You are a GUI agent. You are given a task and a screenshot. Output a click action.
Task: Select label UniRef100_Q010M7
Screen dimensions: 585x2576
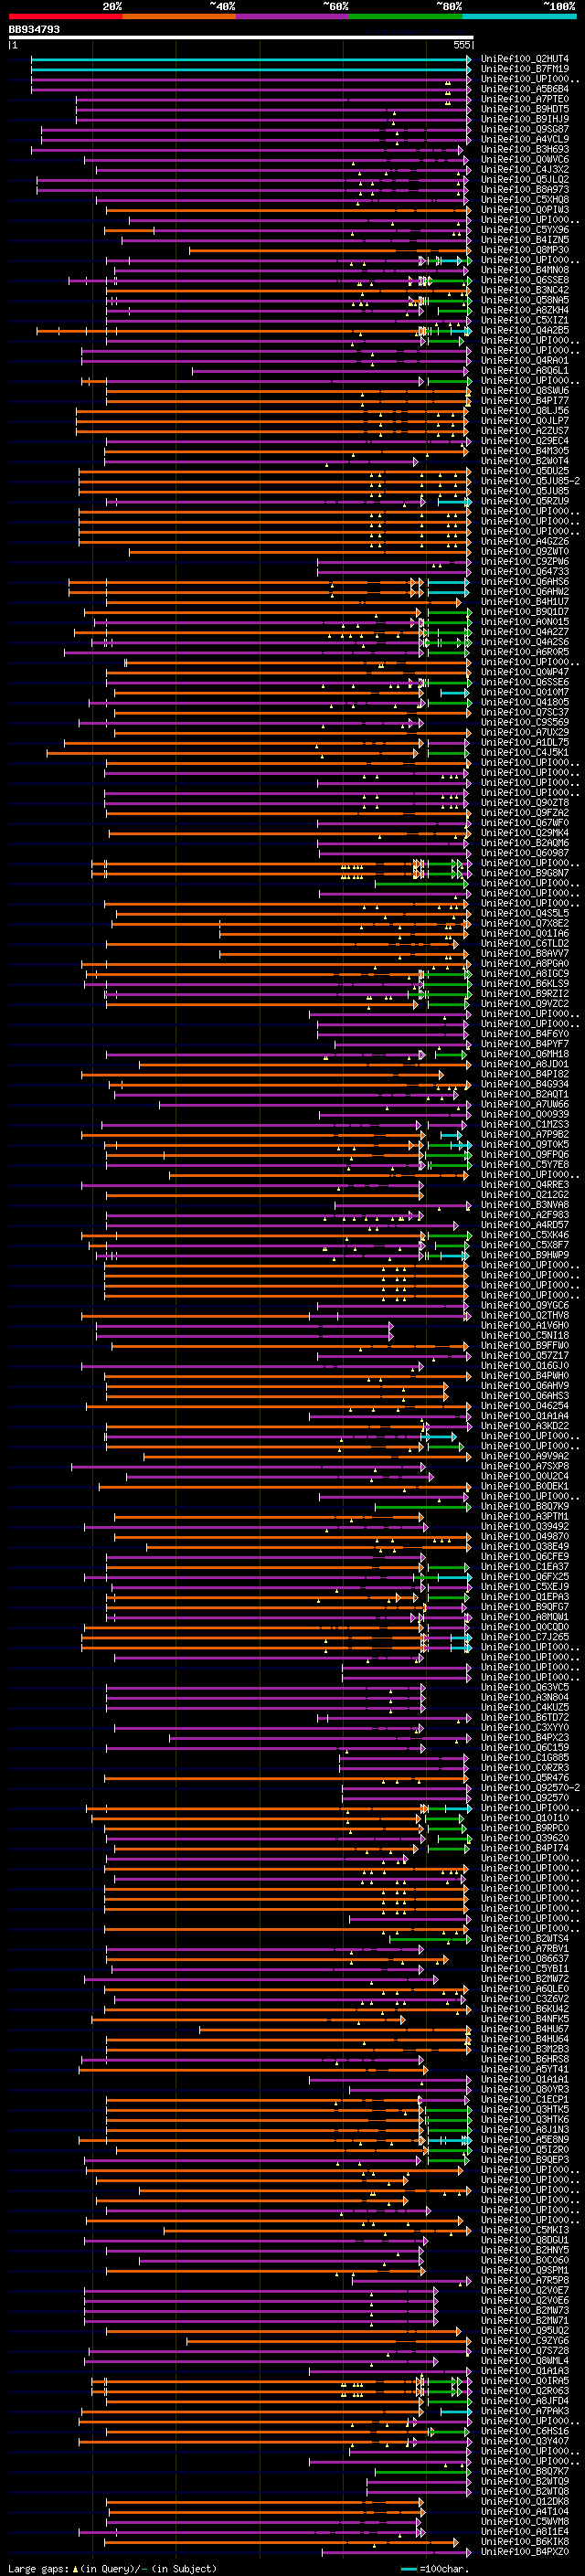[x=524, y=692]
